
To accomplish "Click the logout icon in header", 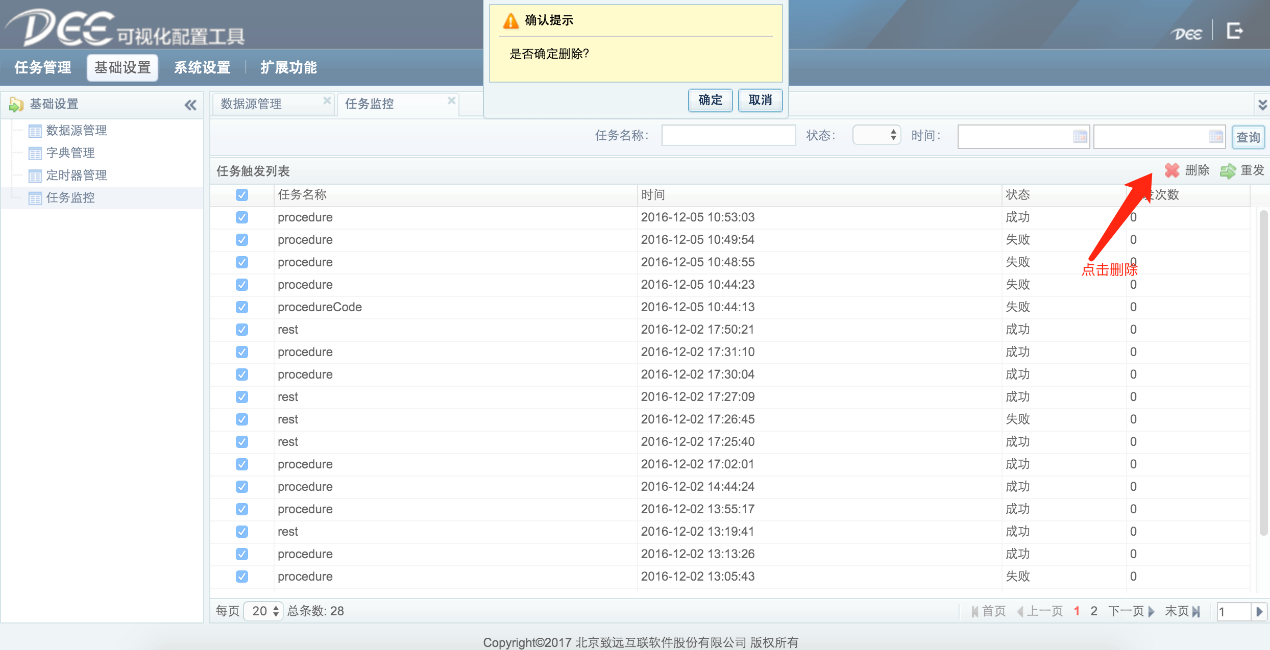I will coord(1235,31).
